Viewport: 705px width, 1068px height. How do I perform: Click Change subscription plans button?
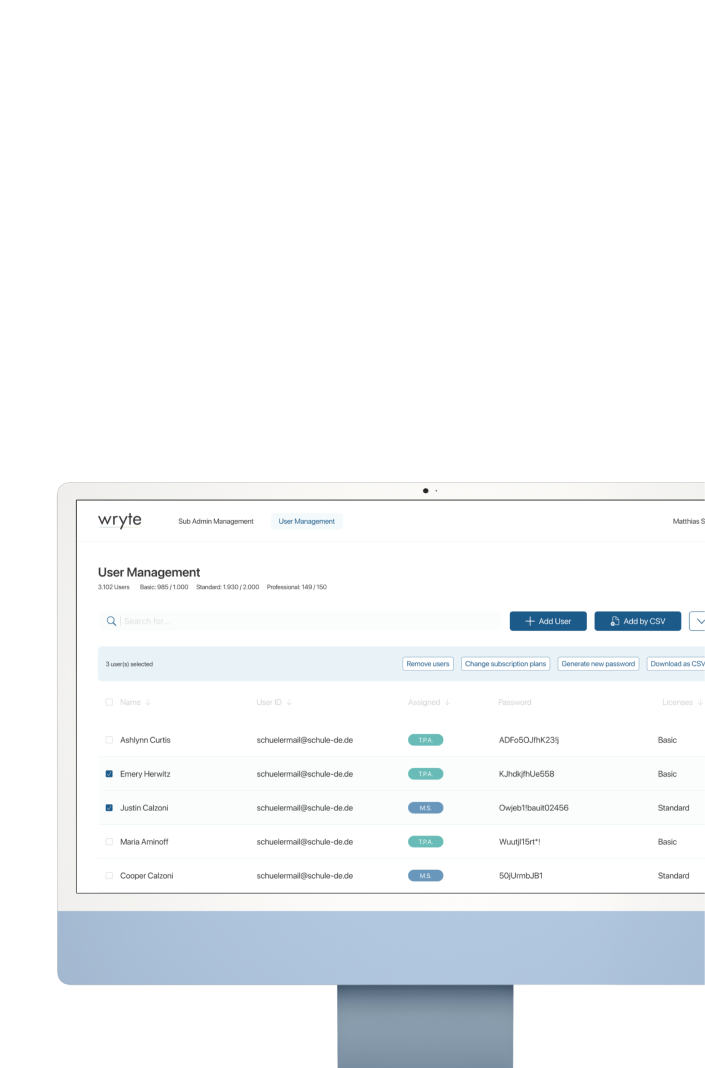point(505,663)
